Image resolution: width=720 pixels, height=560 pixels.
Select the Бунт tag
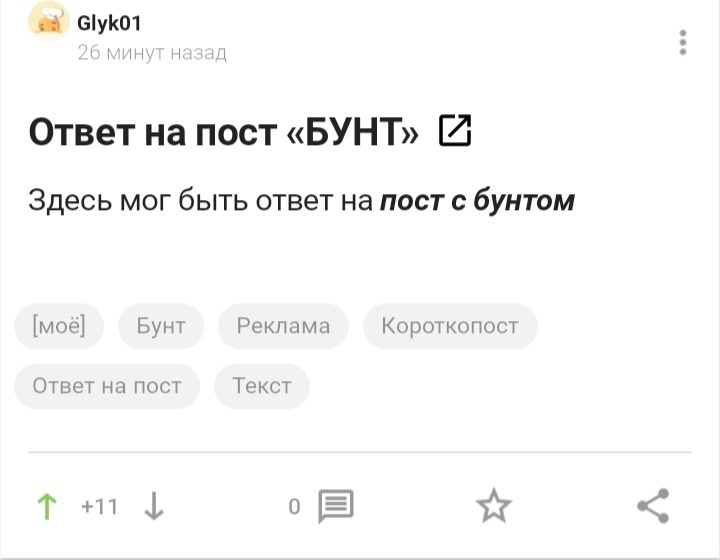tap(161, 326)
